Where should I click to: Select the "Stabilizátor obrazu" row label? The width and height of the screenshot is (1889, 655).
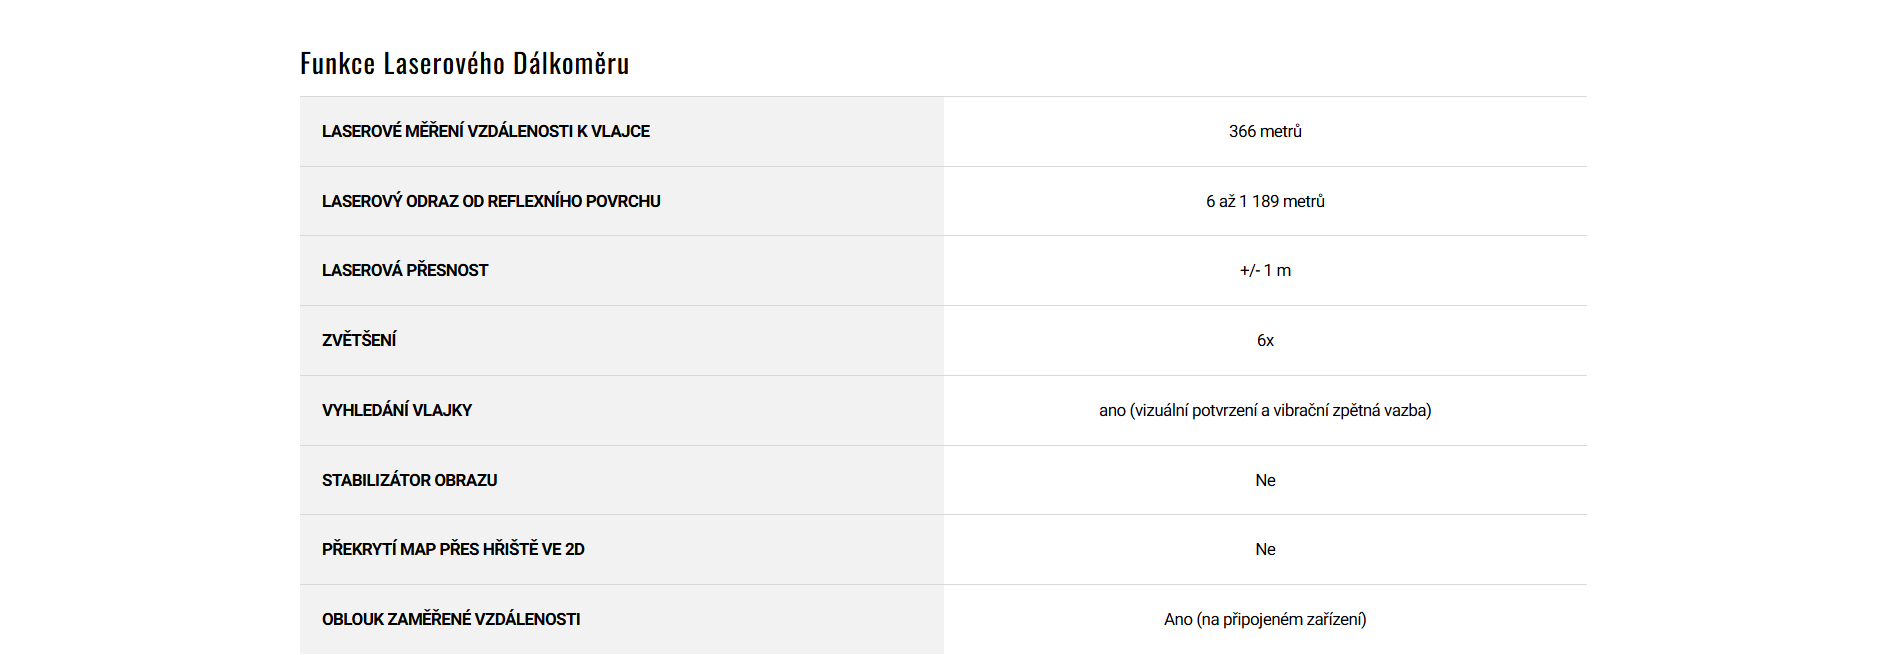pyautogui.click(x=409, y=480)
